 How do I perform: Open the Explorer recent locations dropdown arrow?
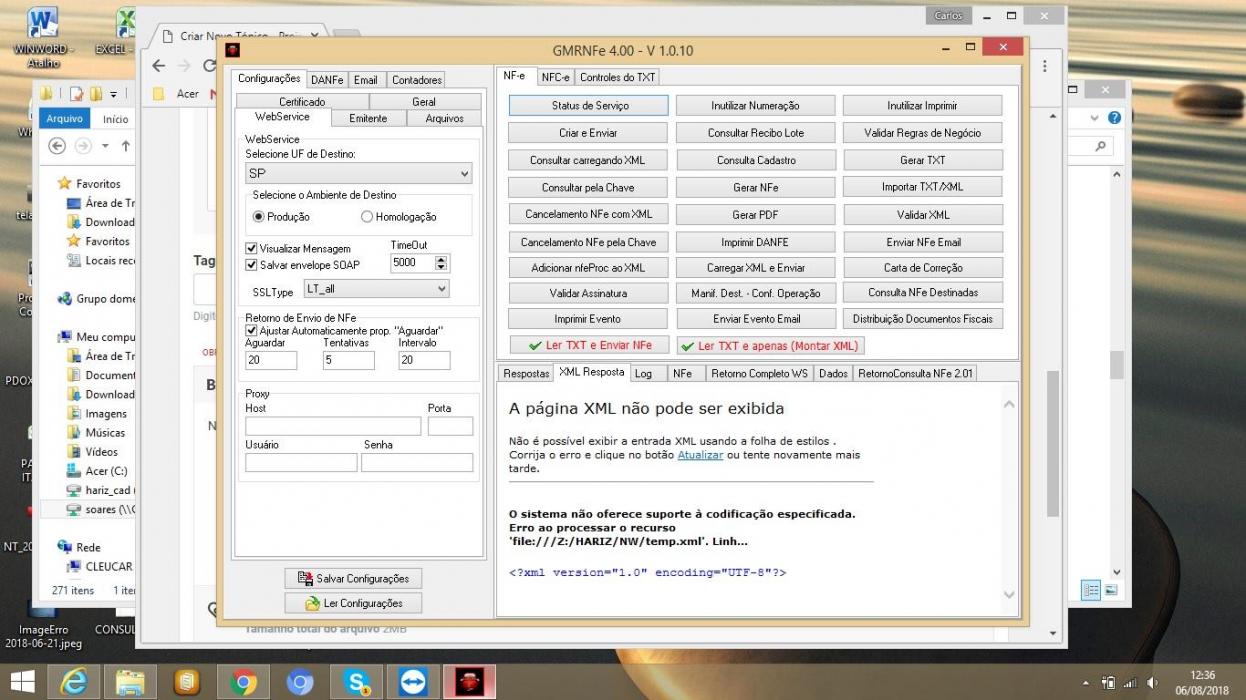tap(107, 146)
